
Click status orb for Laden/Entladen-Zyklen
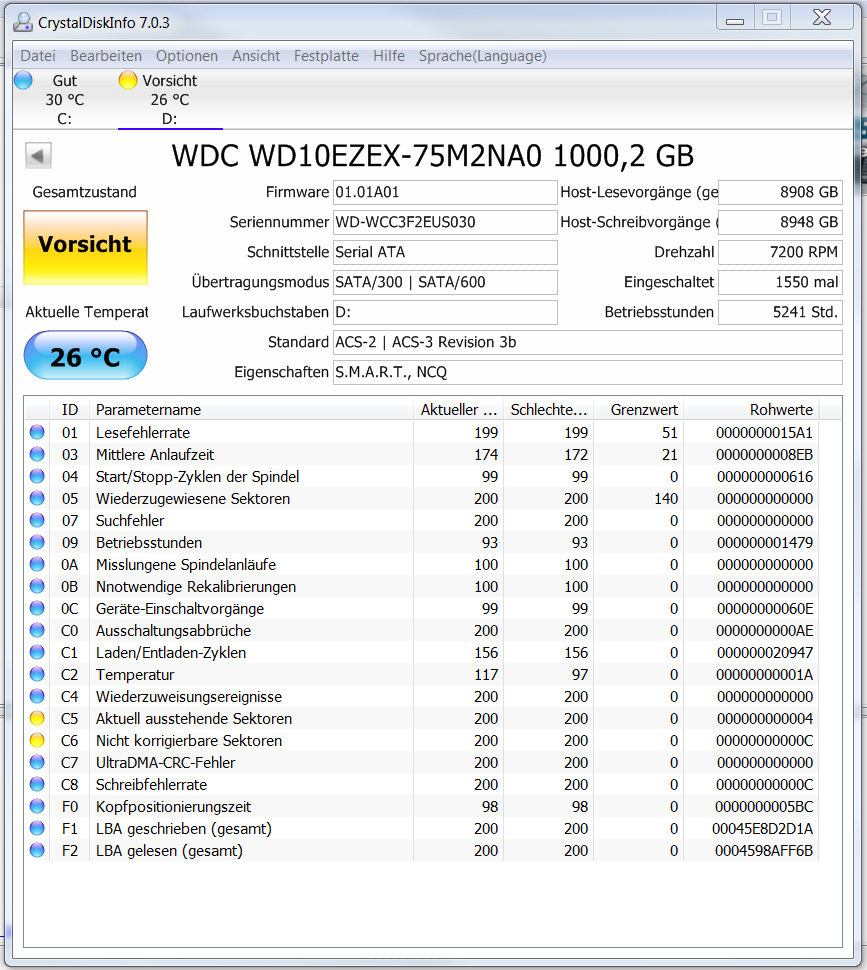tap(37, 652)
